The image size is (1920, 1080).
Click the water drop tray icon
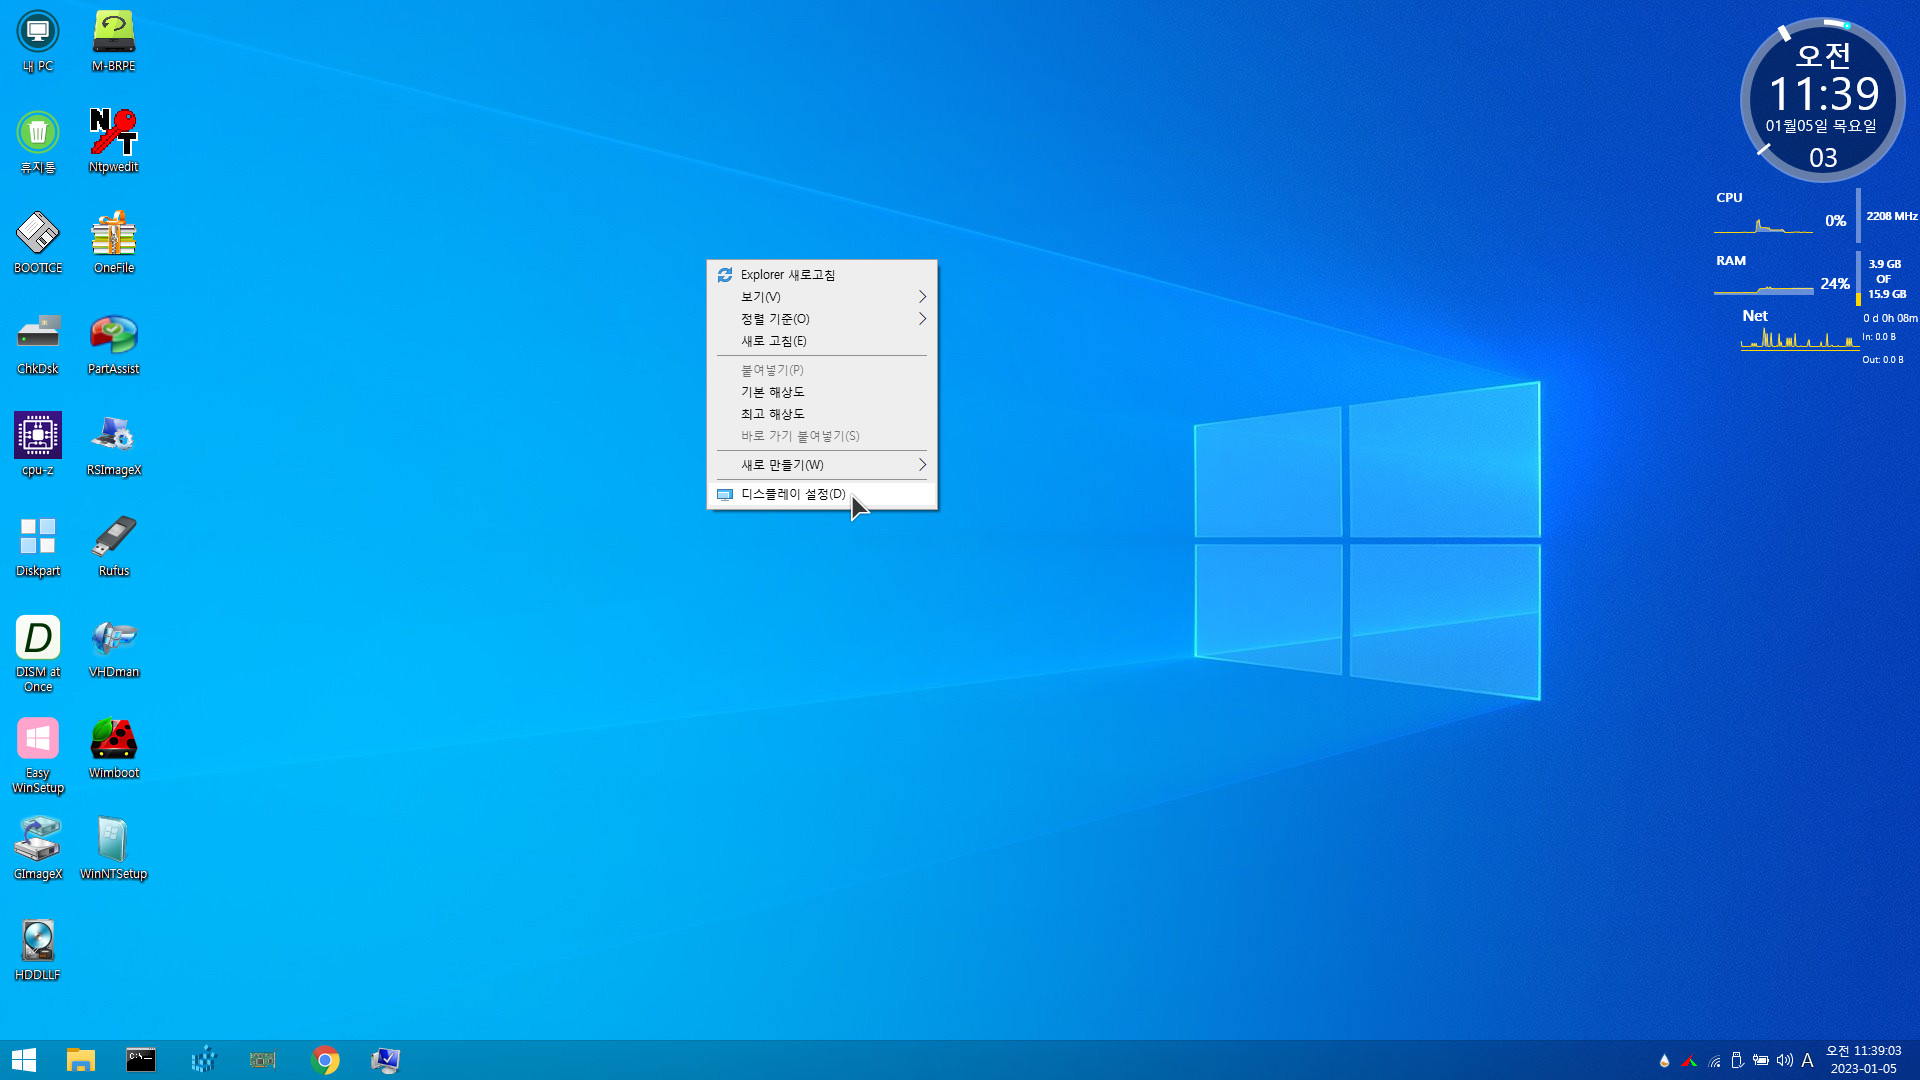click(1664, 1061)
